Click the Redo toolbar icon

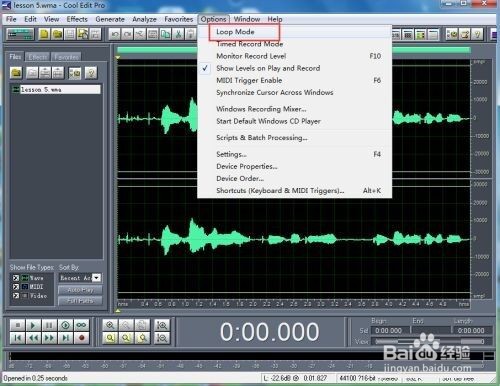pos(127,34)
